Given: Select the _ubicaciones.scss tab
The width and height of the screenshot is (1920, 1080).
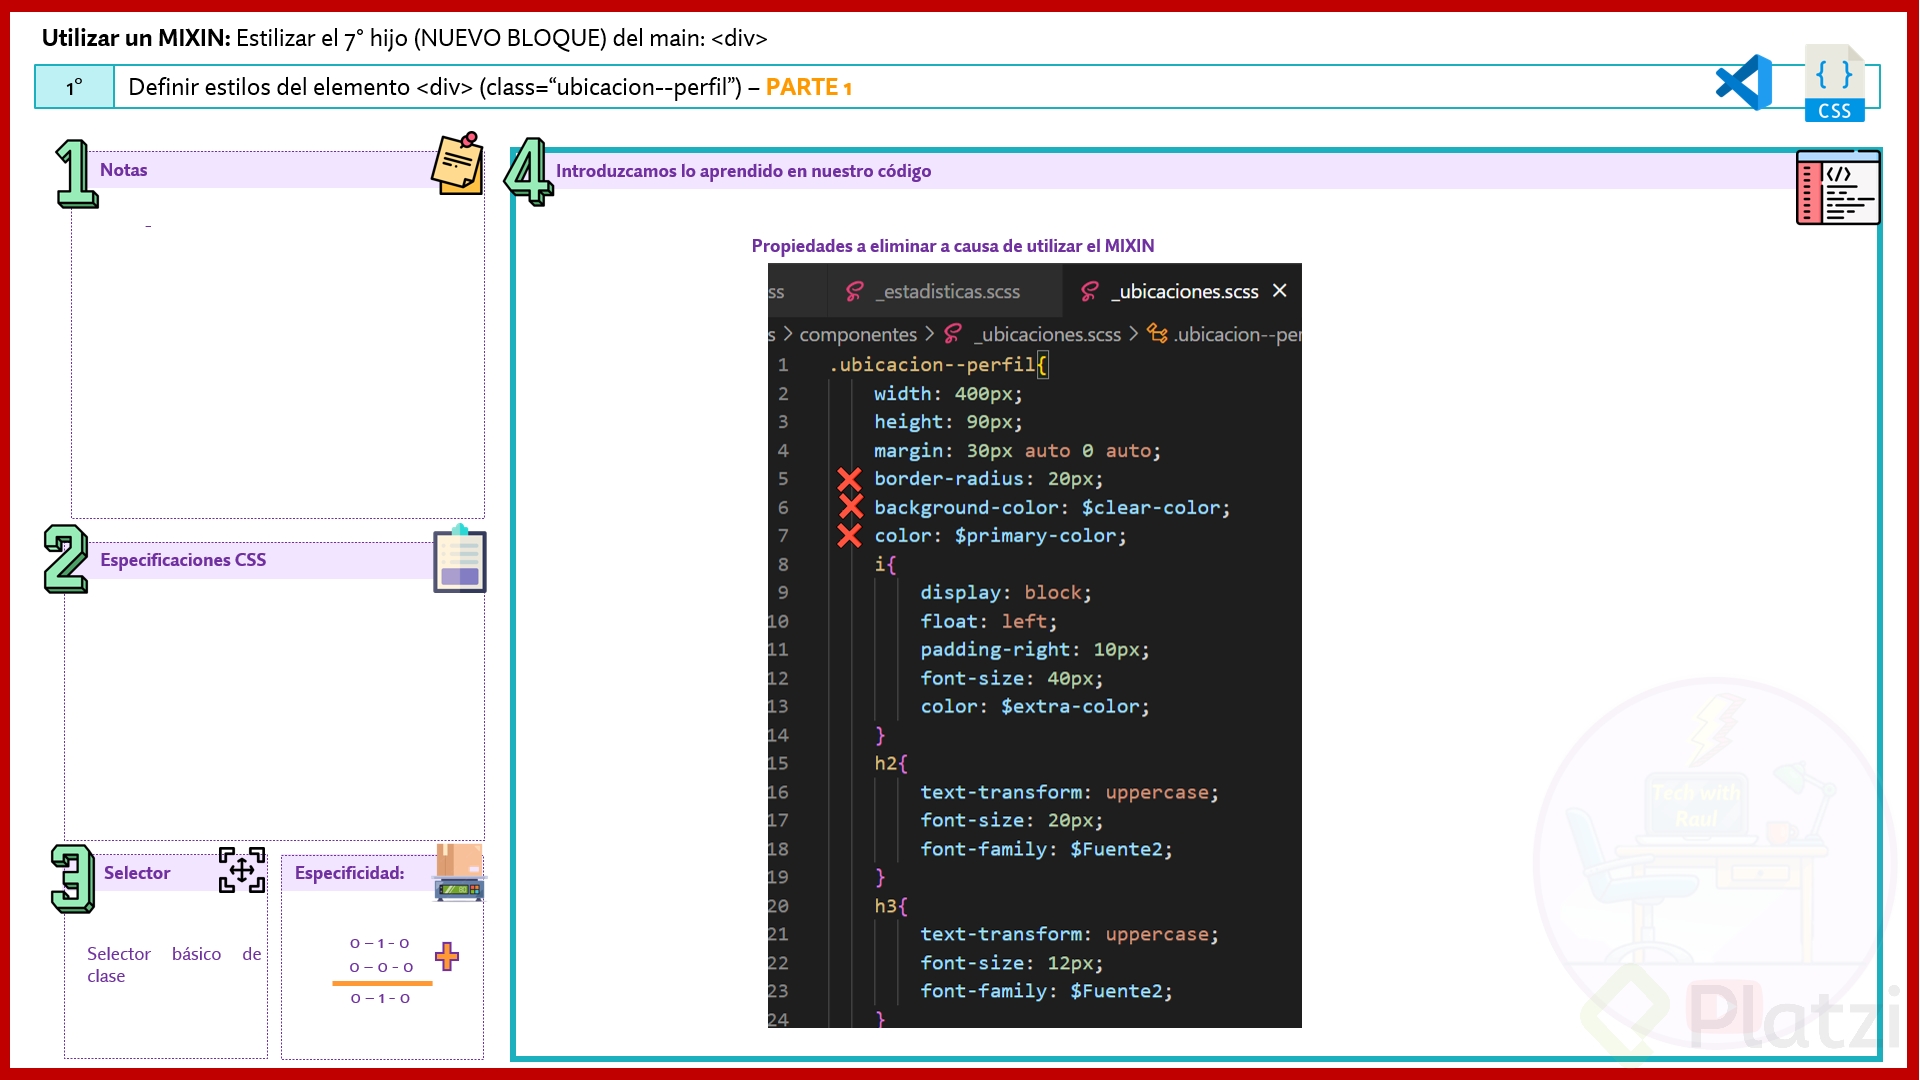Looking at the screenshot, I should [1185, 291].
